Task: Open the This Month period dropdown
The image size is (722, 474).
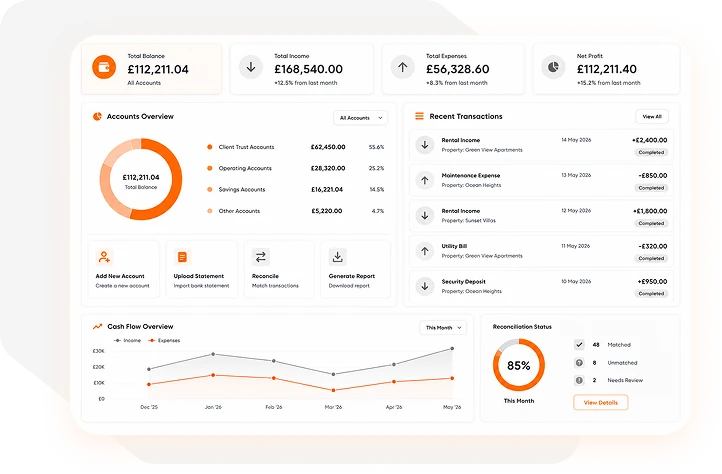Action: click(x=443, y=328)
